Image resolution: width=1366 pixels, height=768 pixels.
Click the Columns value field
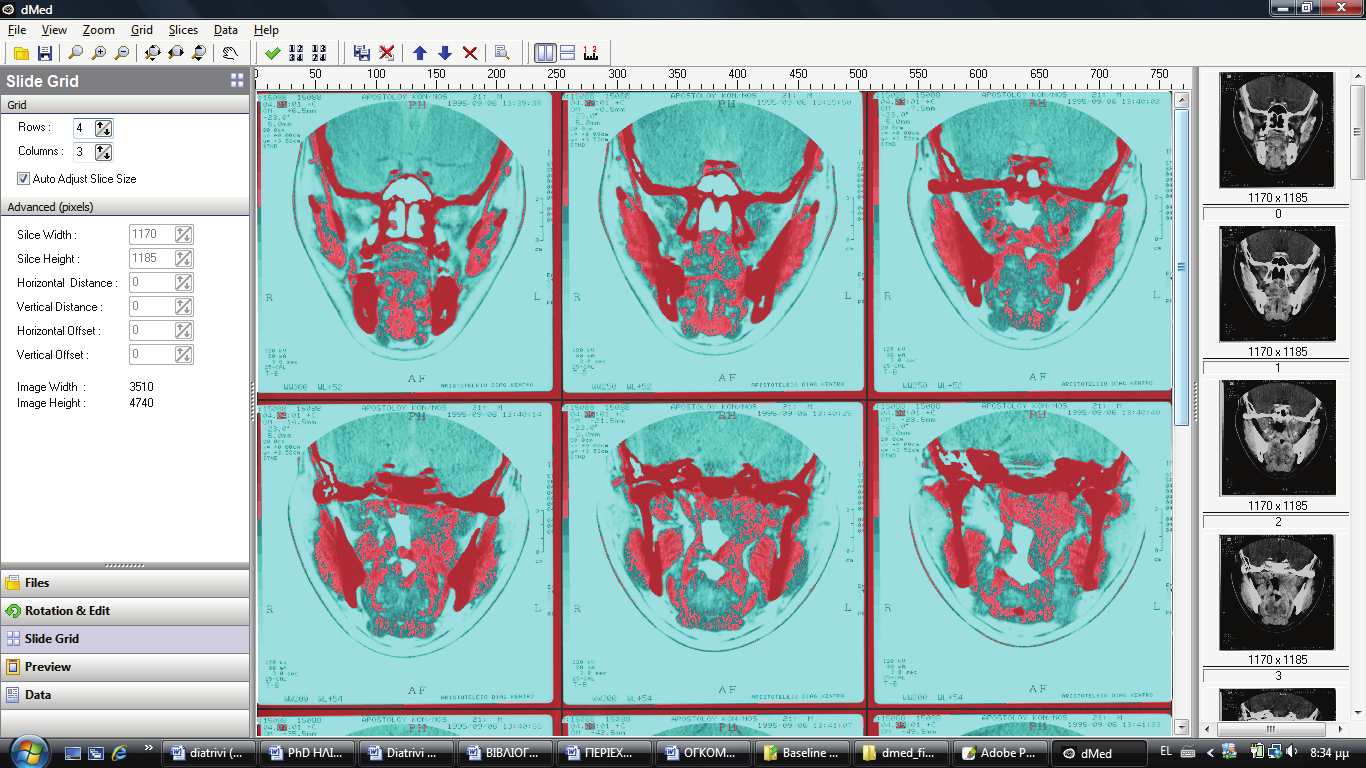(84, 152)
